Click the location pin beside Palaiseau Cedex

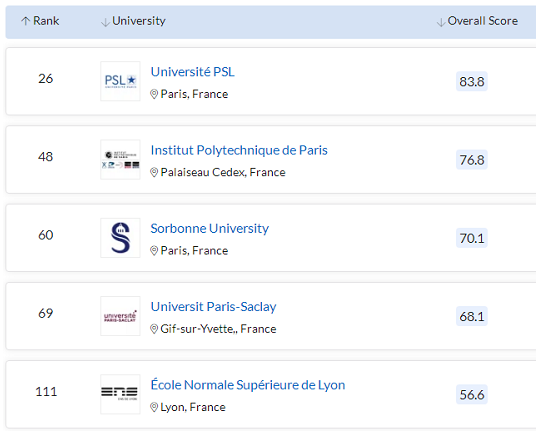click(x=154, y=172)
